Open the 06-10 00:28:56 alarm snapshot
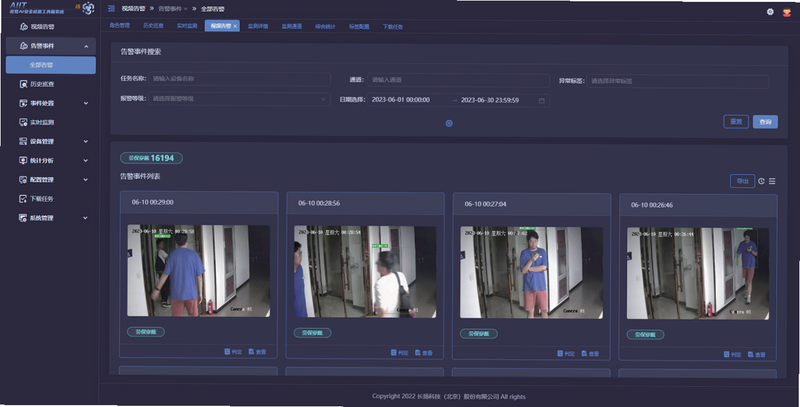The width and height of the screenshot is (800, 407). click(x=365, y=272)
